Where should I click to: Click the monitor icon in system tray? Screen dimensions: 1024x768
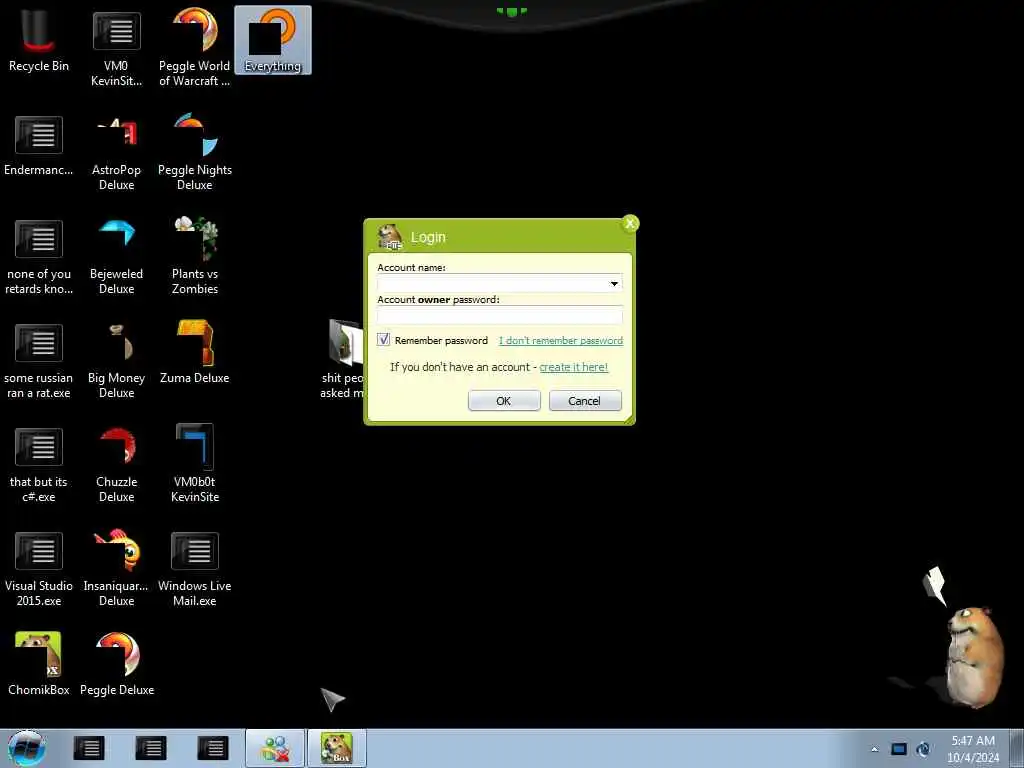click(899, 749)
